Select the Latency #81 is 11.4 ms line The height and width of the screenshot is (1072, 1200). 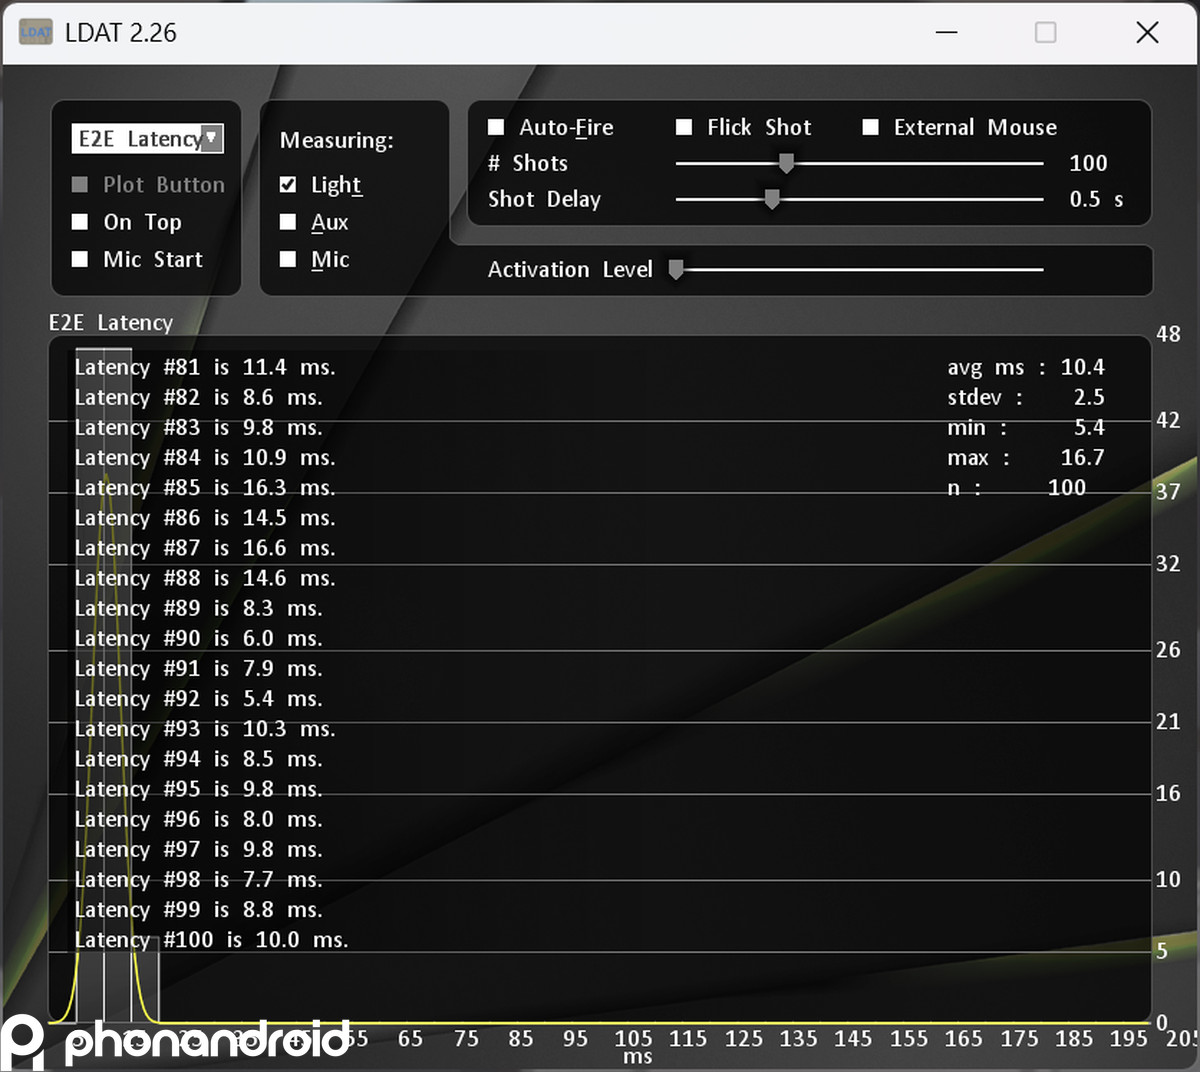coord(205,367)
